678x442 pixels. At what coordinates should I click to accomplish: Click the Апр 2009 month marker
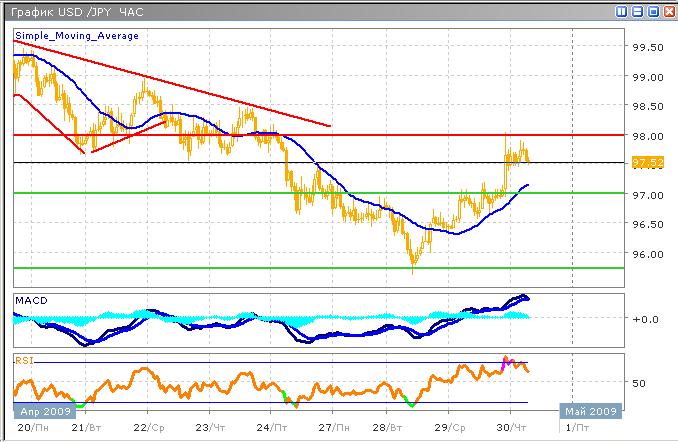pyautogui.click(x=39, y=411)
